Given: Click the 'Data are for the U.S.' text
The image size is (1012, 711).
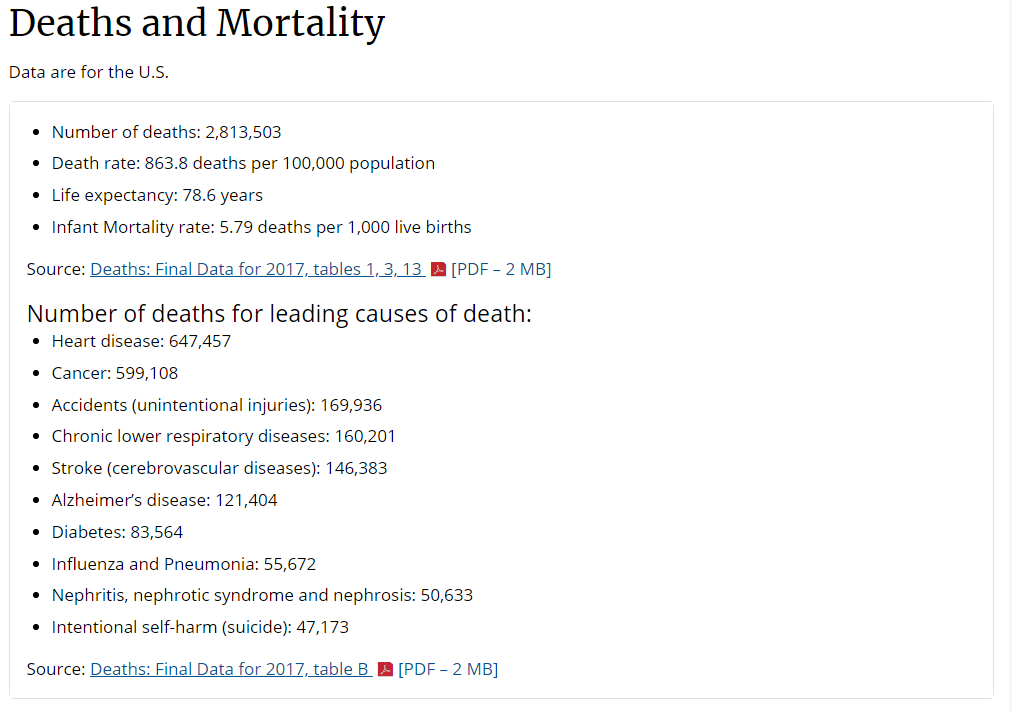Looking at the screenshot, I should click(89, 72).
